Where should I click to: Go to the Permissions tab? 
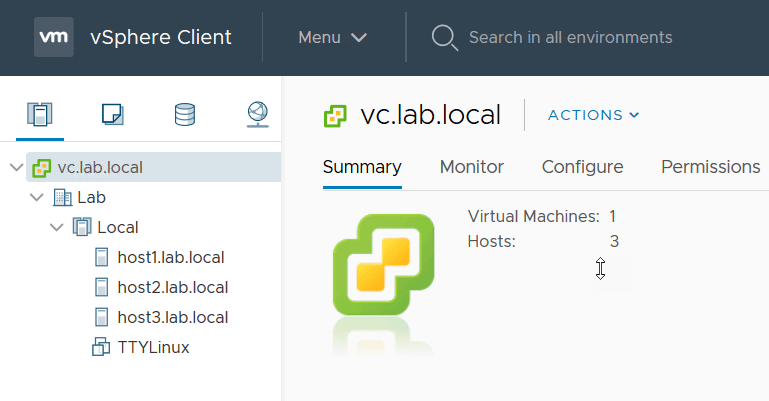click(711, 167)
